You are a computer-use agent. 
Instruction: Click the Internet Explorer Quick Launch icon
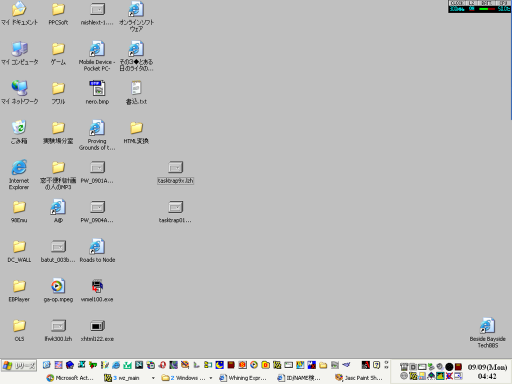point(116,365)
